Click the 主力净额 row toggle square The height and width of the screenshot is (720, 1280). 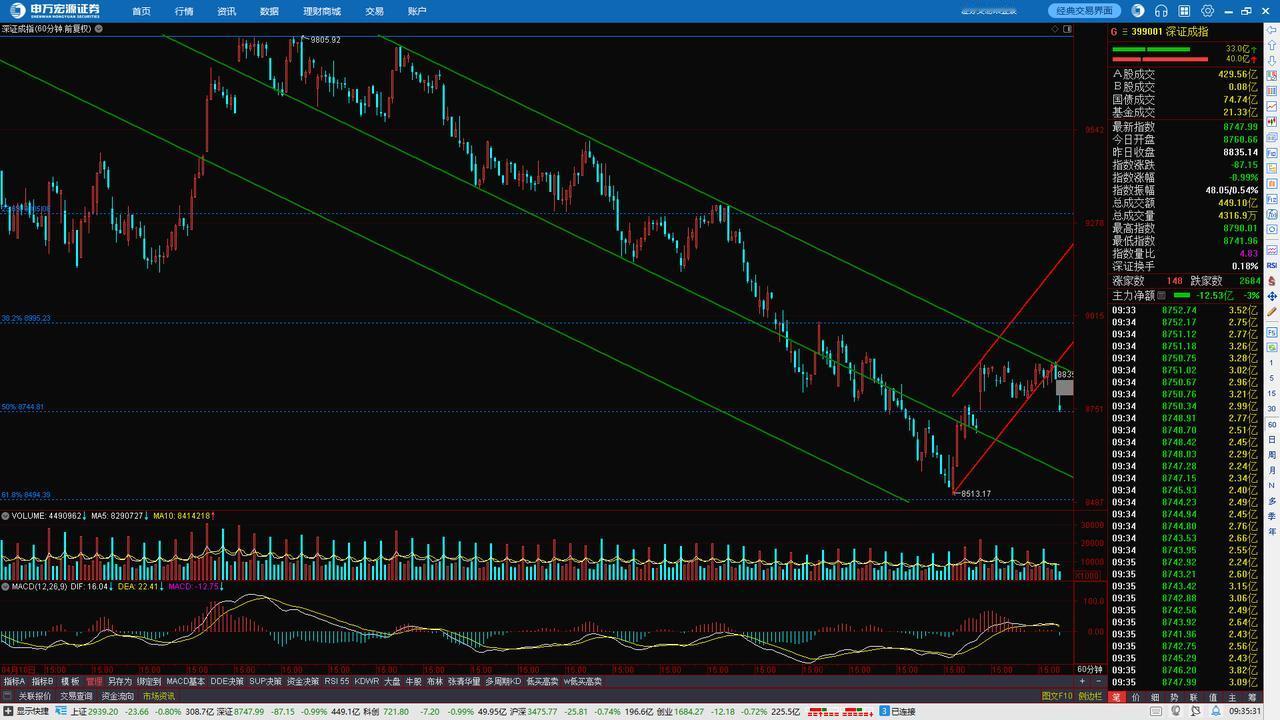click(x=1161, y=296)
